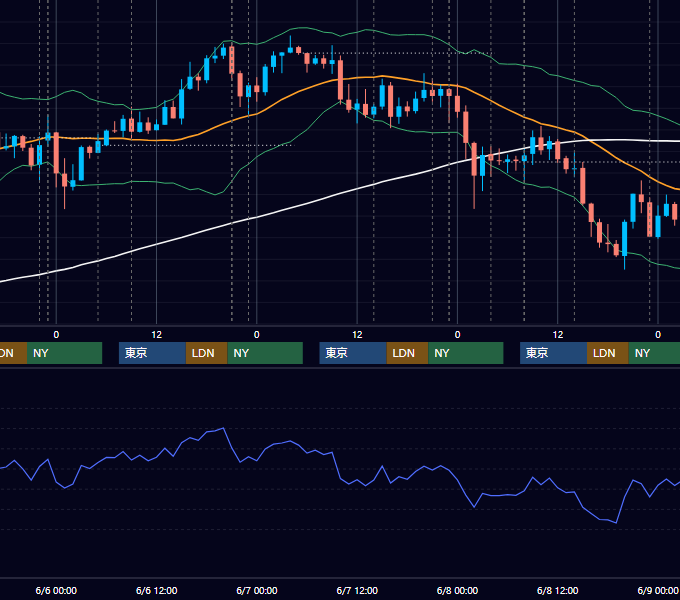680x600 pixels.
Task: Select the 東京 session block on 6/8
Action: pyautogui.click(x=553, y=353)
